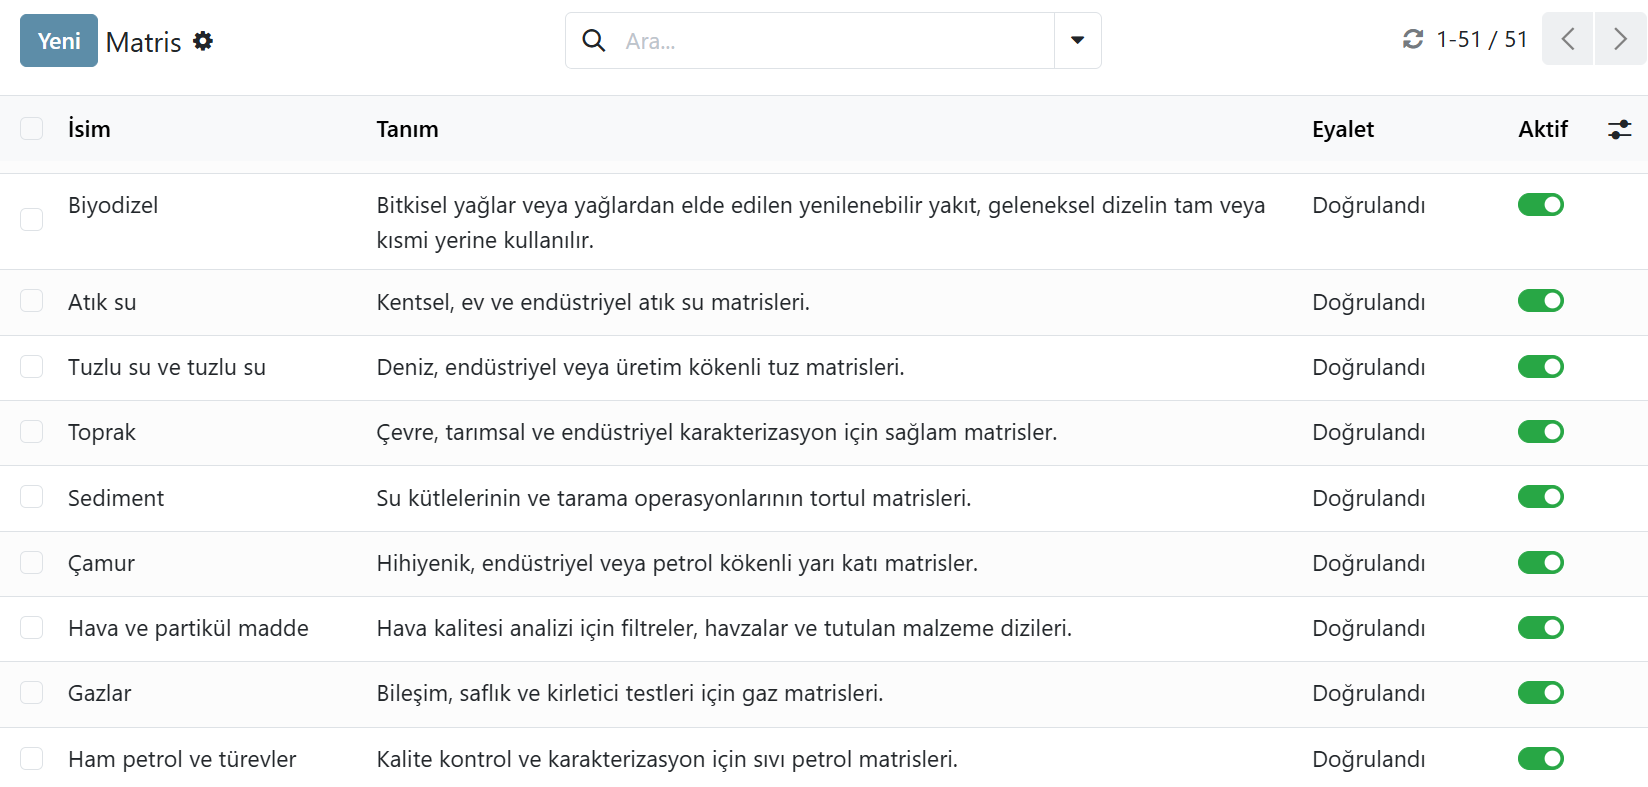Toggle Aktif switch for Gazlar

click(x=1540, y=693)
